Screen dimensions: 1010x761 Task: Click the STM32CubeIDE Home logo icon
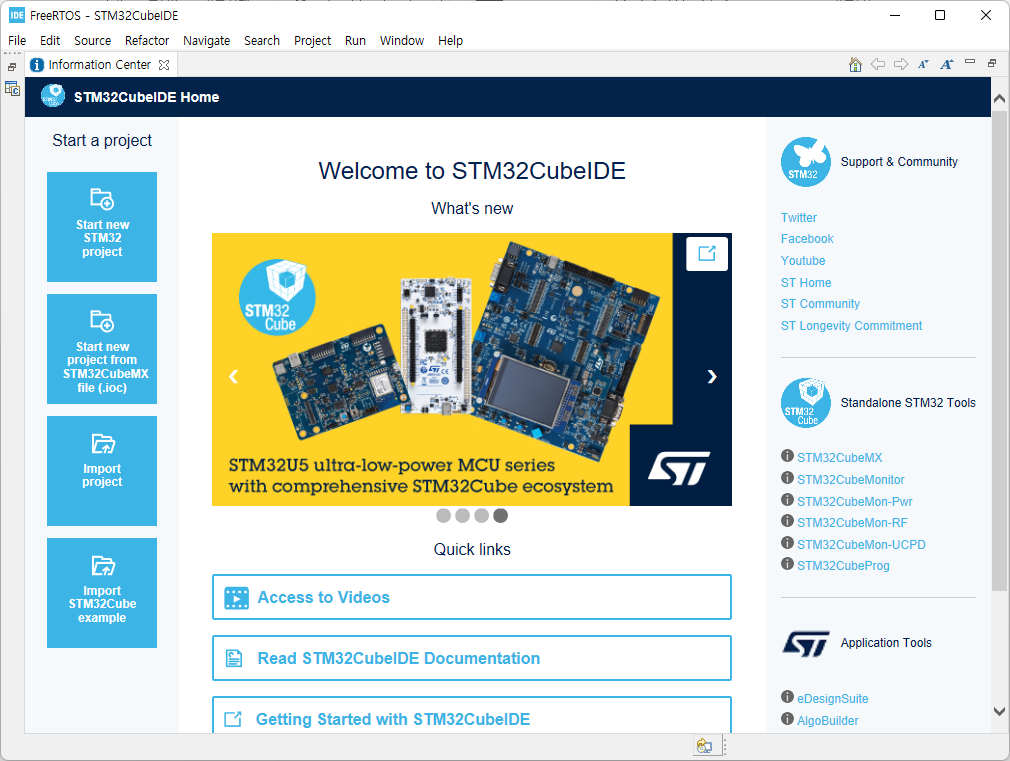pyautogui.click(x=53, y=96)
